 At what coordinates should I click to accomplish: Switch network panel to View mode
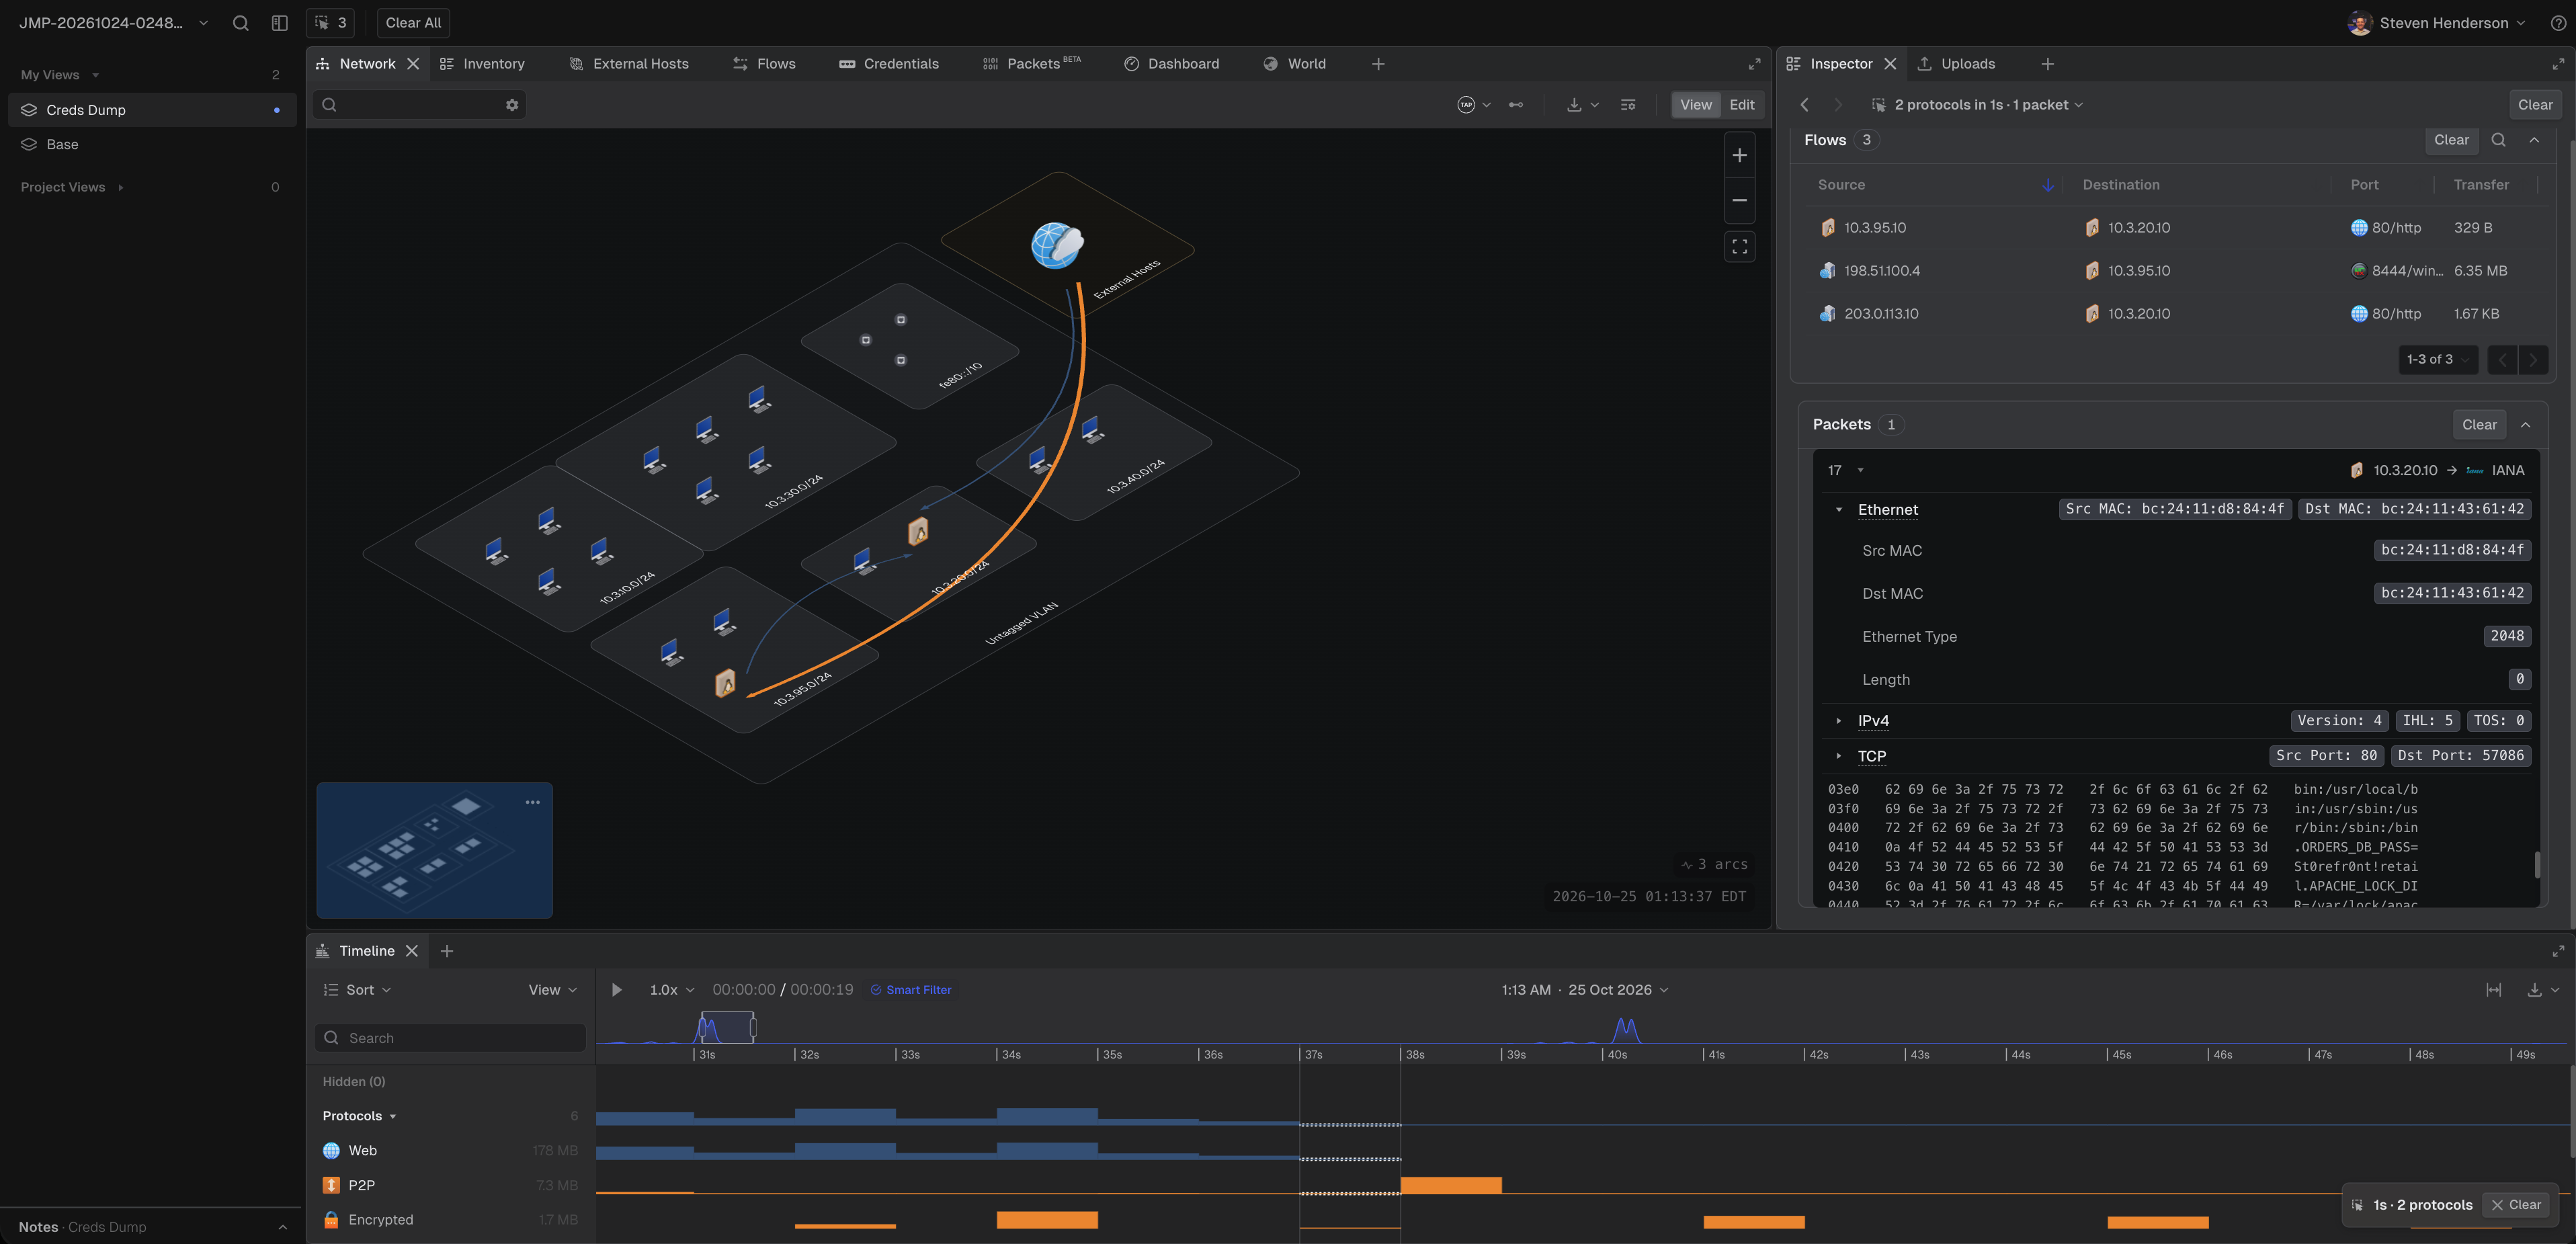tap(1696, 105)
